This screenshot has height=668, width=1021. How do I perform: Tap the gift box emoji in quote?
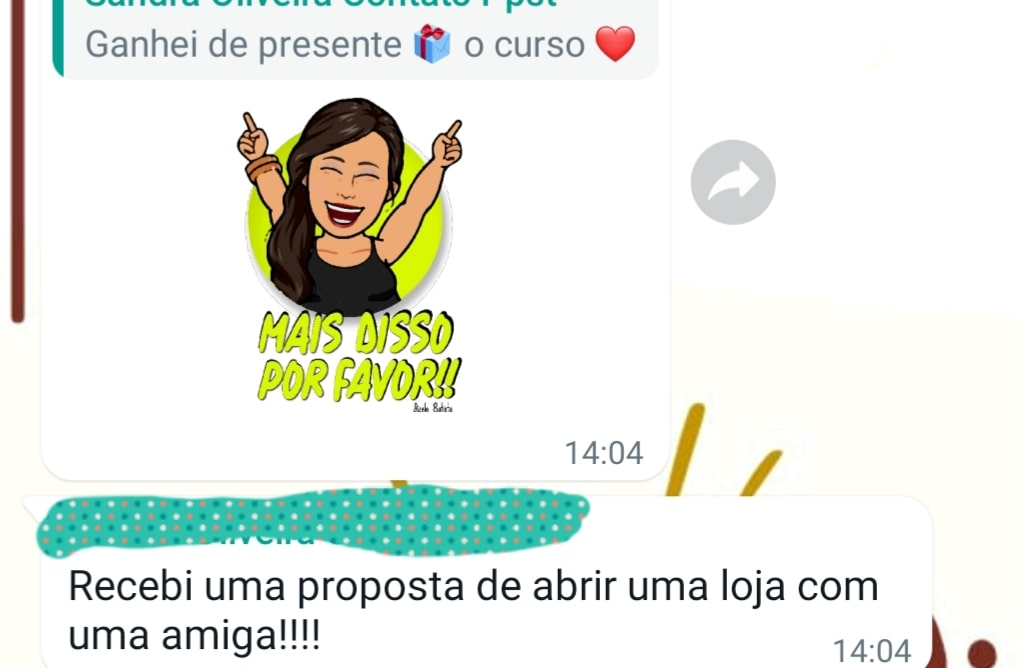[x=432, y=44]
